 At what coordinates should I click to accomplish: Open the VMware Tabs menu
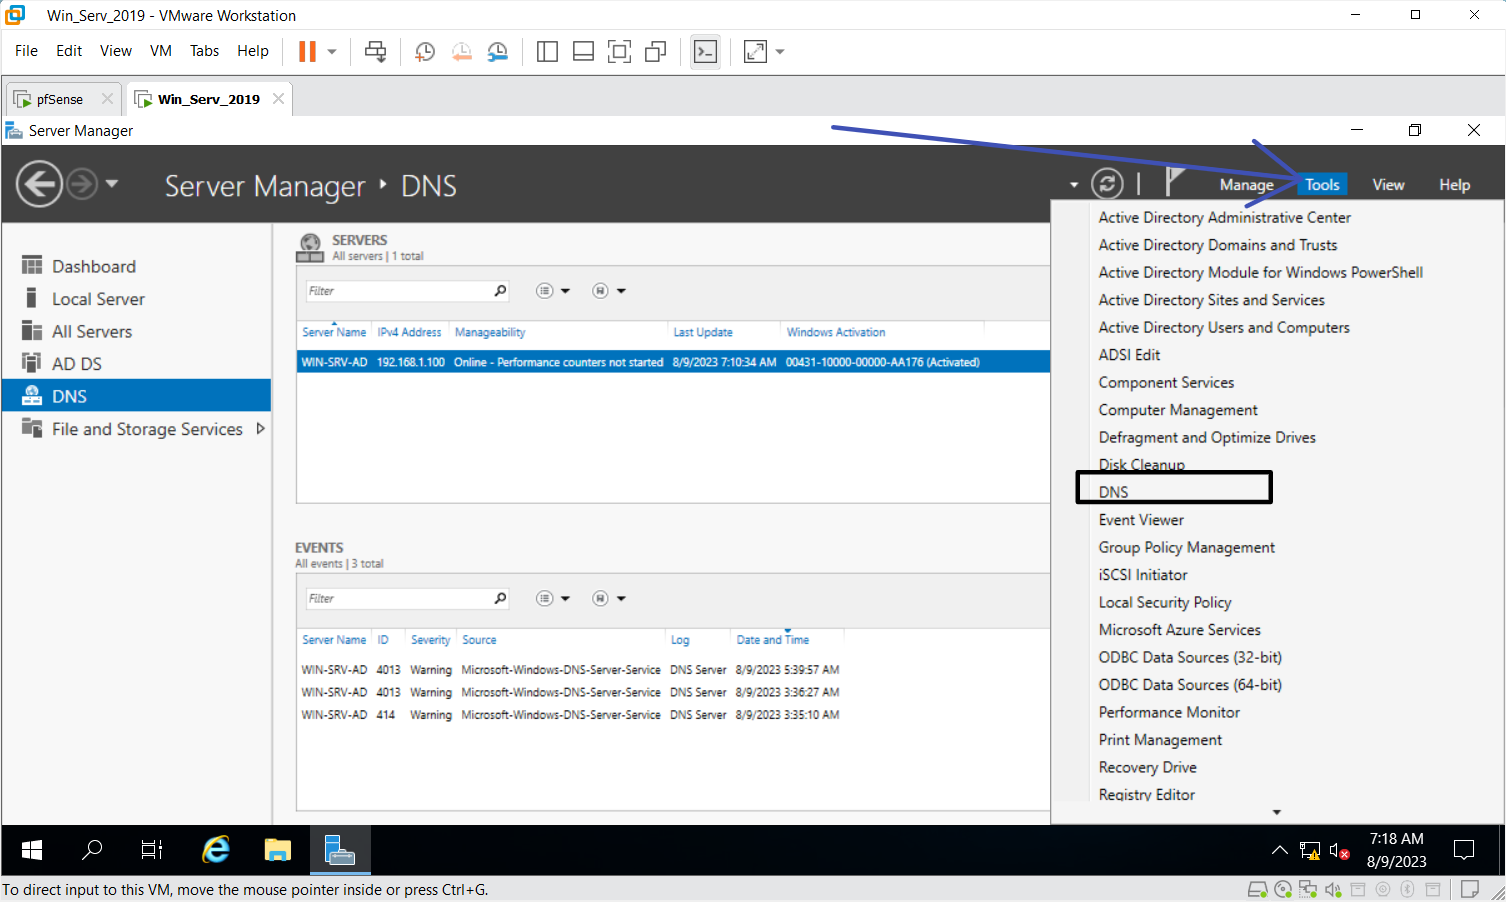pos(204,51)
